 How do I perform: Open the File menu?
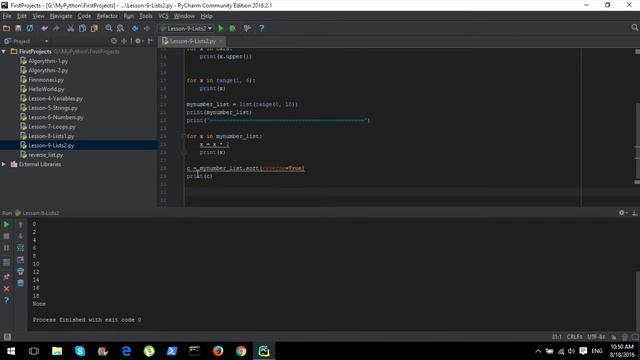[7, 16]
